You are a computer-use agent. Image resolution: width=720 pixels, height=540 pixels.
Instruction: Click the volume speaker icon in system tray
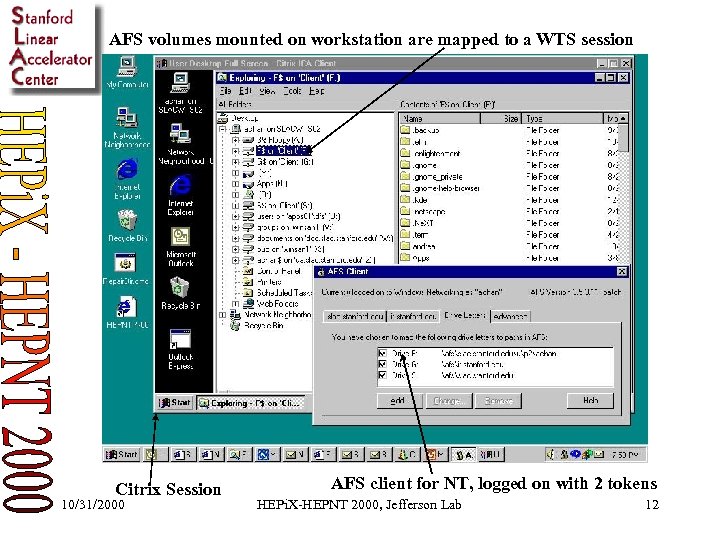(x=549, y=455)
